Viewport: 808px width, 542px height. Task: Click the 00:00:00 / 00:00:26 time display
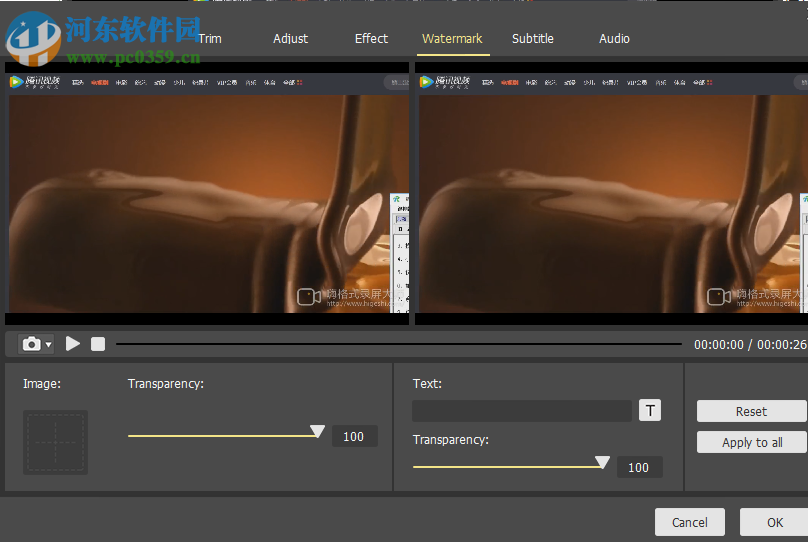(x=750, y=345)
